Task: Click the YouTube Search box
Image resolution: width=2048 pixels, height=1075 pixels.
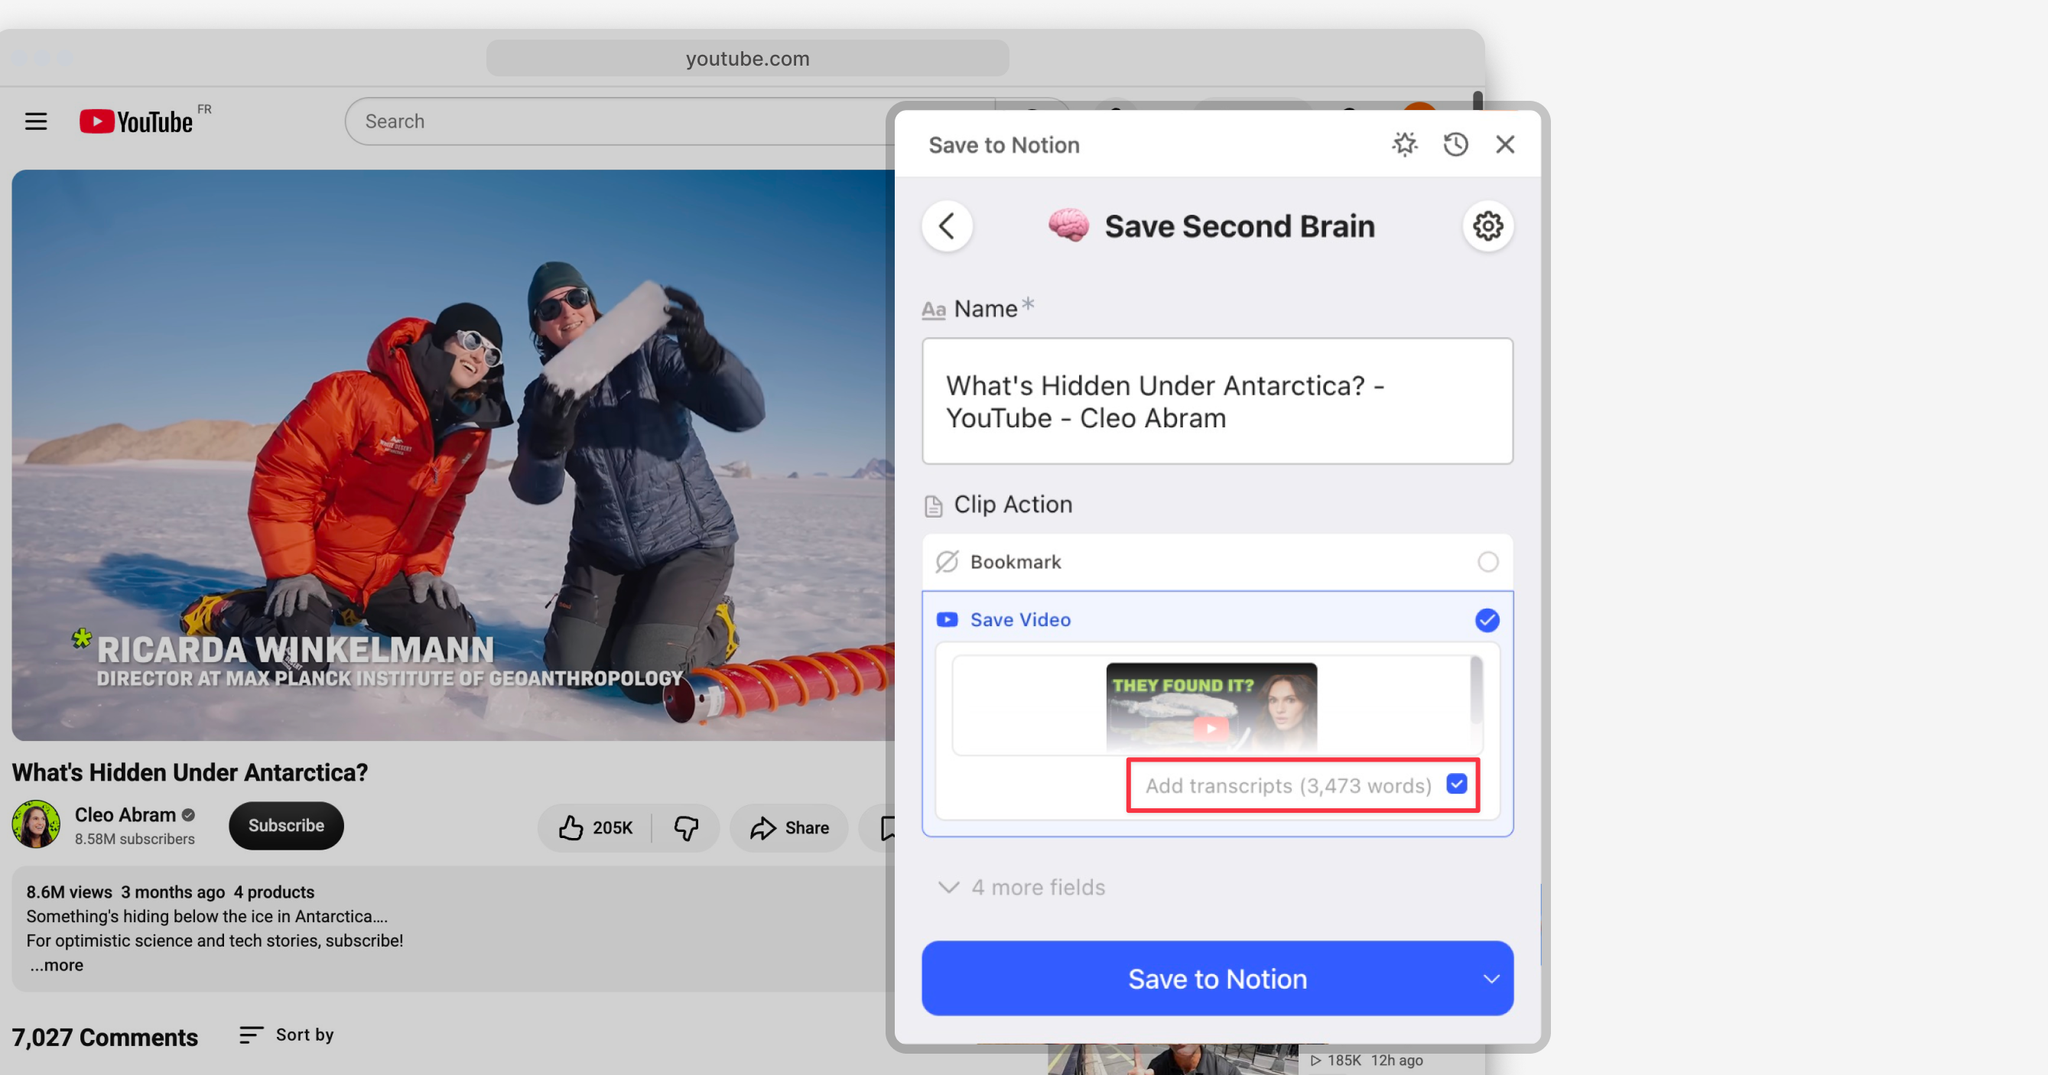Action: click(x=620, y=121)
